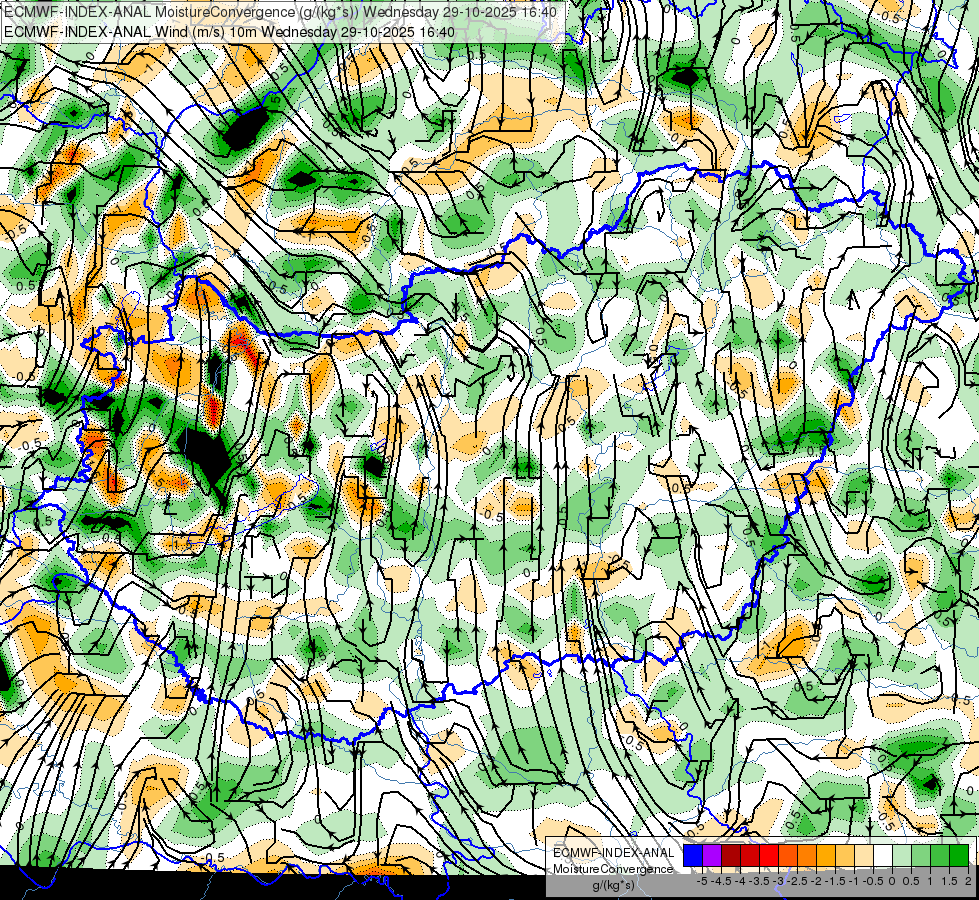Pick the bright red legend swatch from -3.5 to -3

click(x=769, y=856)
